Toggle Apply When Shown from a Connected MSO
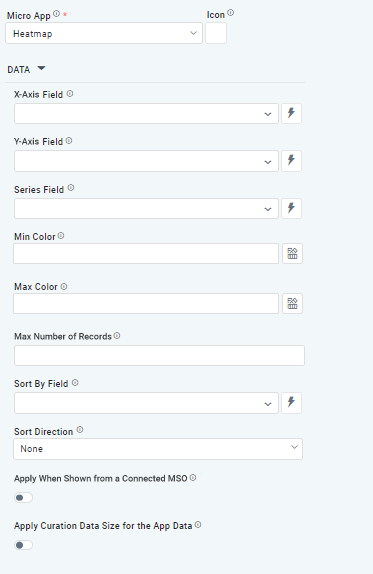Viewport: 373px width, 574px height. (23, 497)
